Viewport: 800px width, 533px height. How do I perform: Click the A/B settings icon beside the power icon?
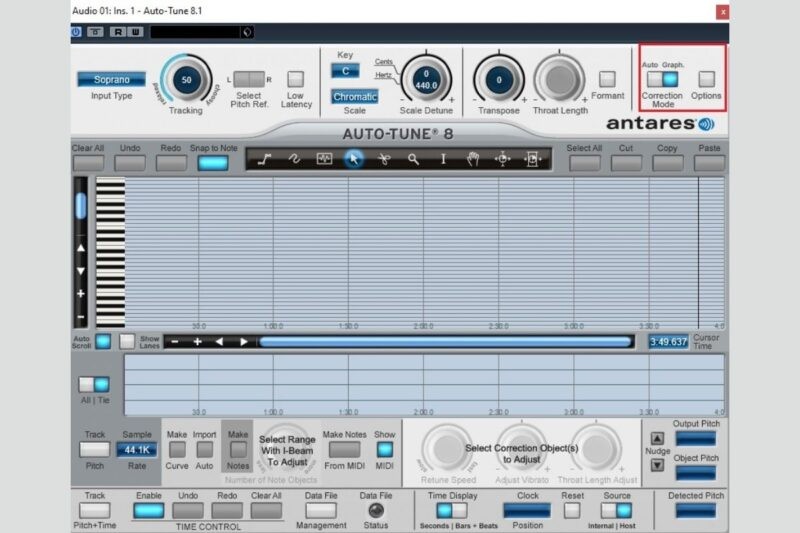pos(95,32)
